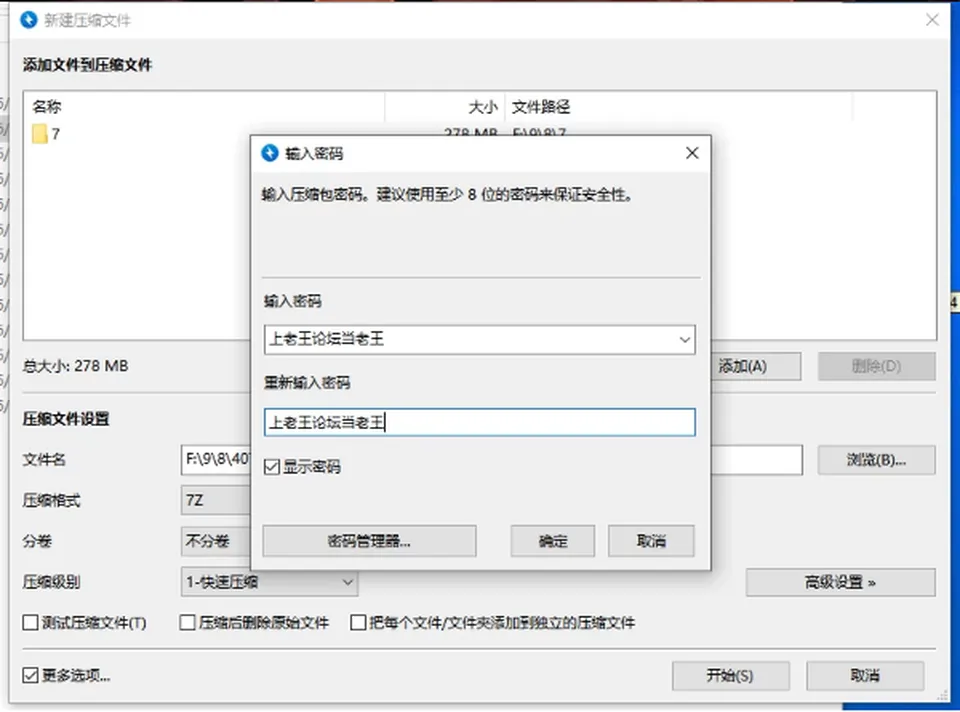Open the 密码管理器 button

click(369, 541)
